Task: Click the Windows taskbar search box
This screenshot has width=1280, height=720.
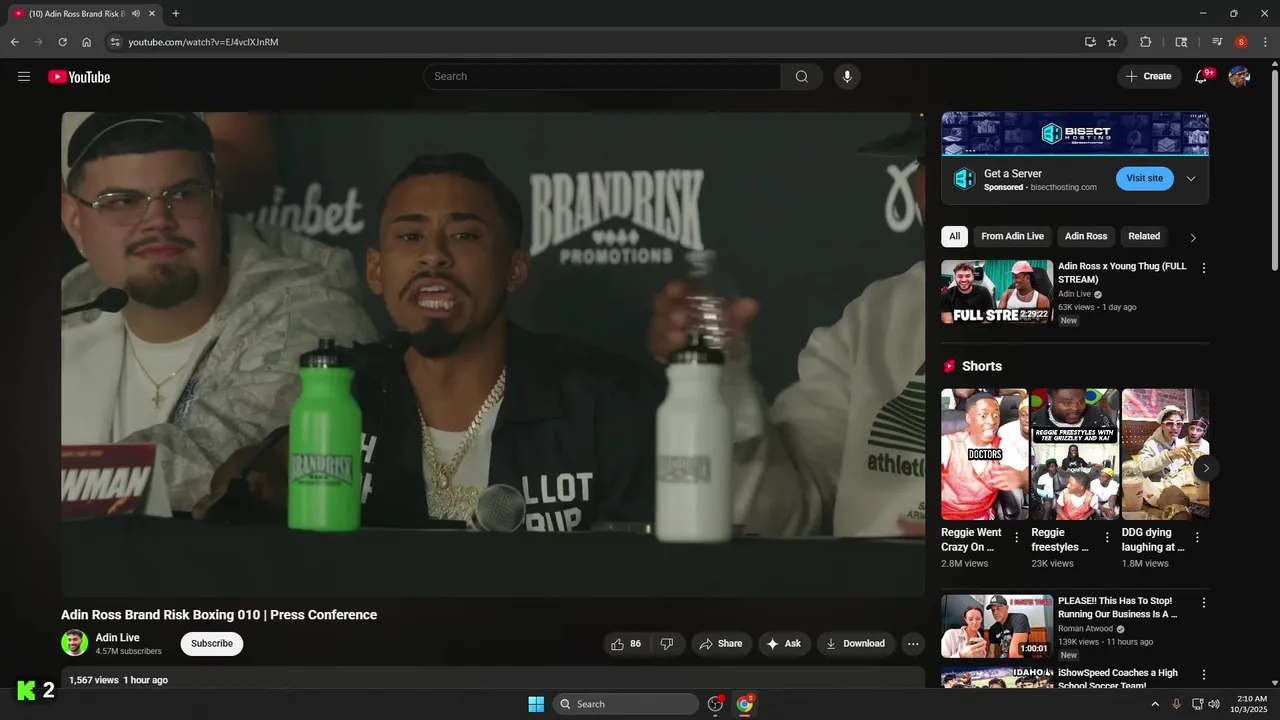Action: pos(626,704)
